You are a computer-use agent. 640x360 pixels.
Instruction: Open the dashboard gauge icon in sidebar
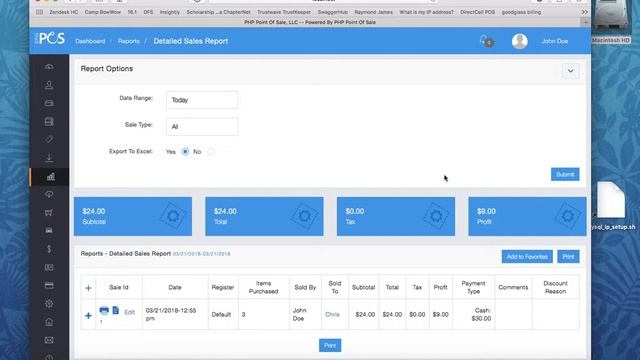pos(49,67)
